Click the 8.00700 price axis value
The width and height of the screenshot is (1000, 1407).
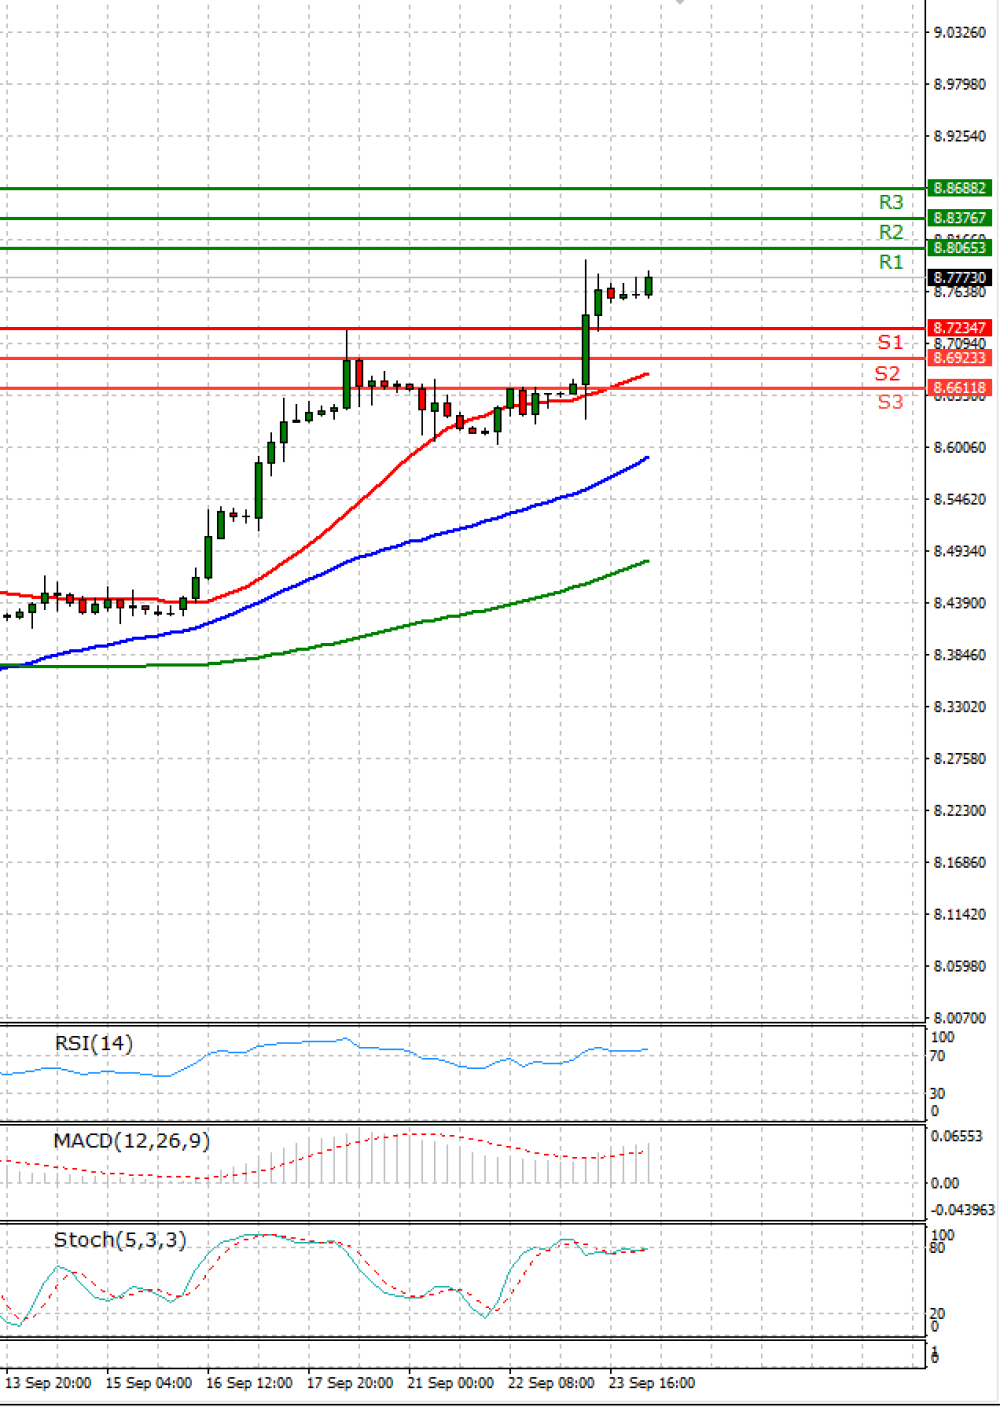(x=960, y=1018)
